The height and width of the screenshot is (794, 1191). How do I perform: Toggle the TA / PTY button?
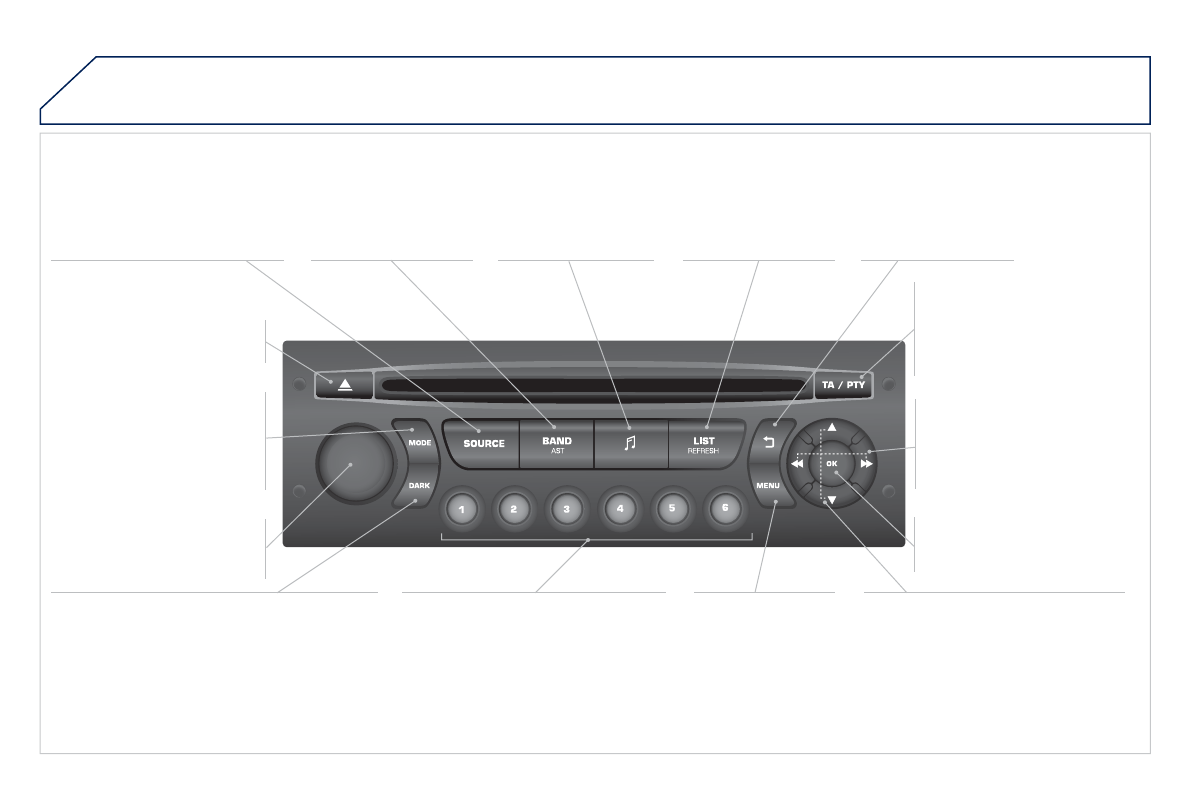[843, 384]
